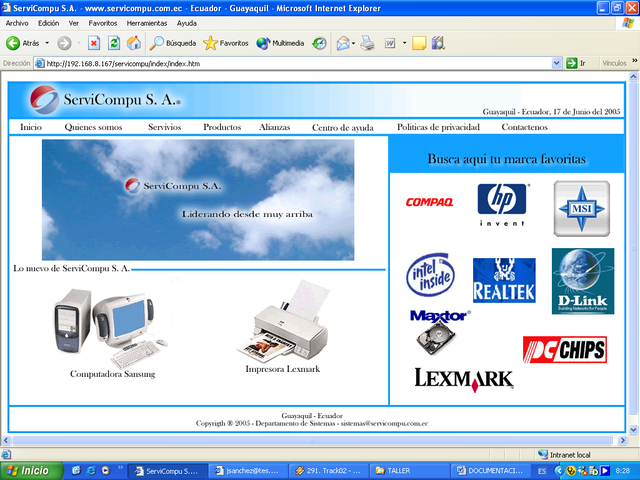
Task: Click the Research books icon
Action: tap(438, 43)
